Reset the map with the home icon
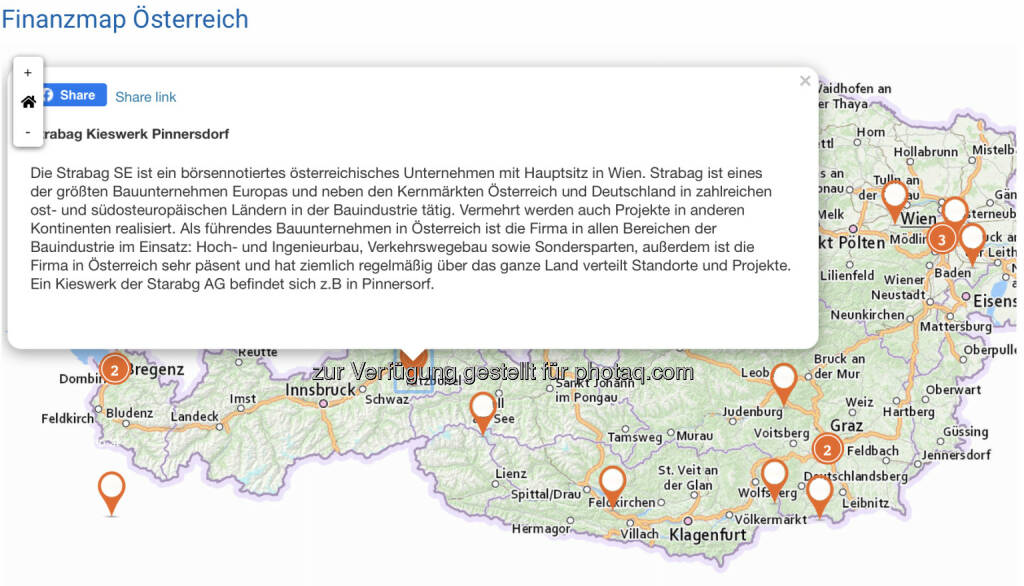This screenshot has width=1024, height=586. click(x=28, y=102)
